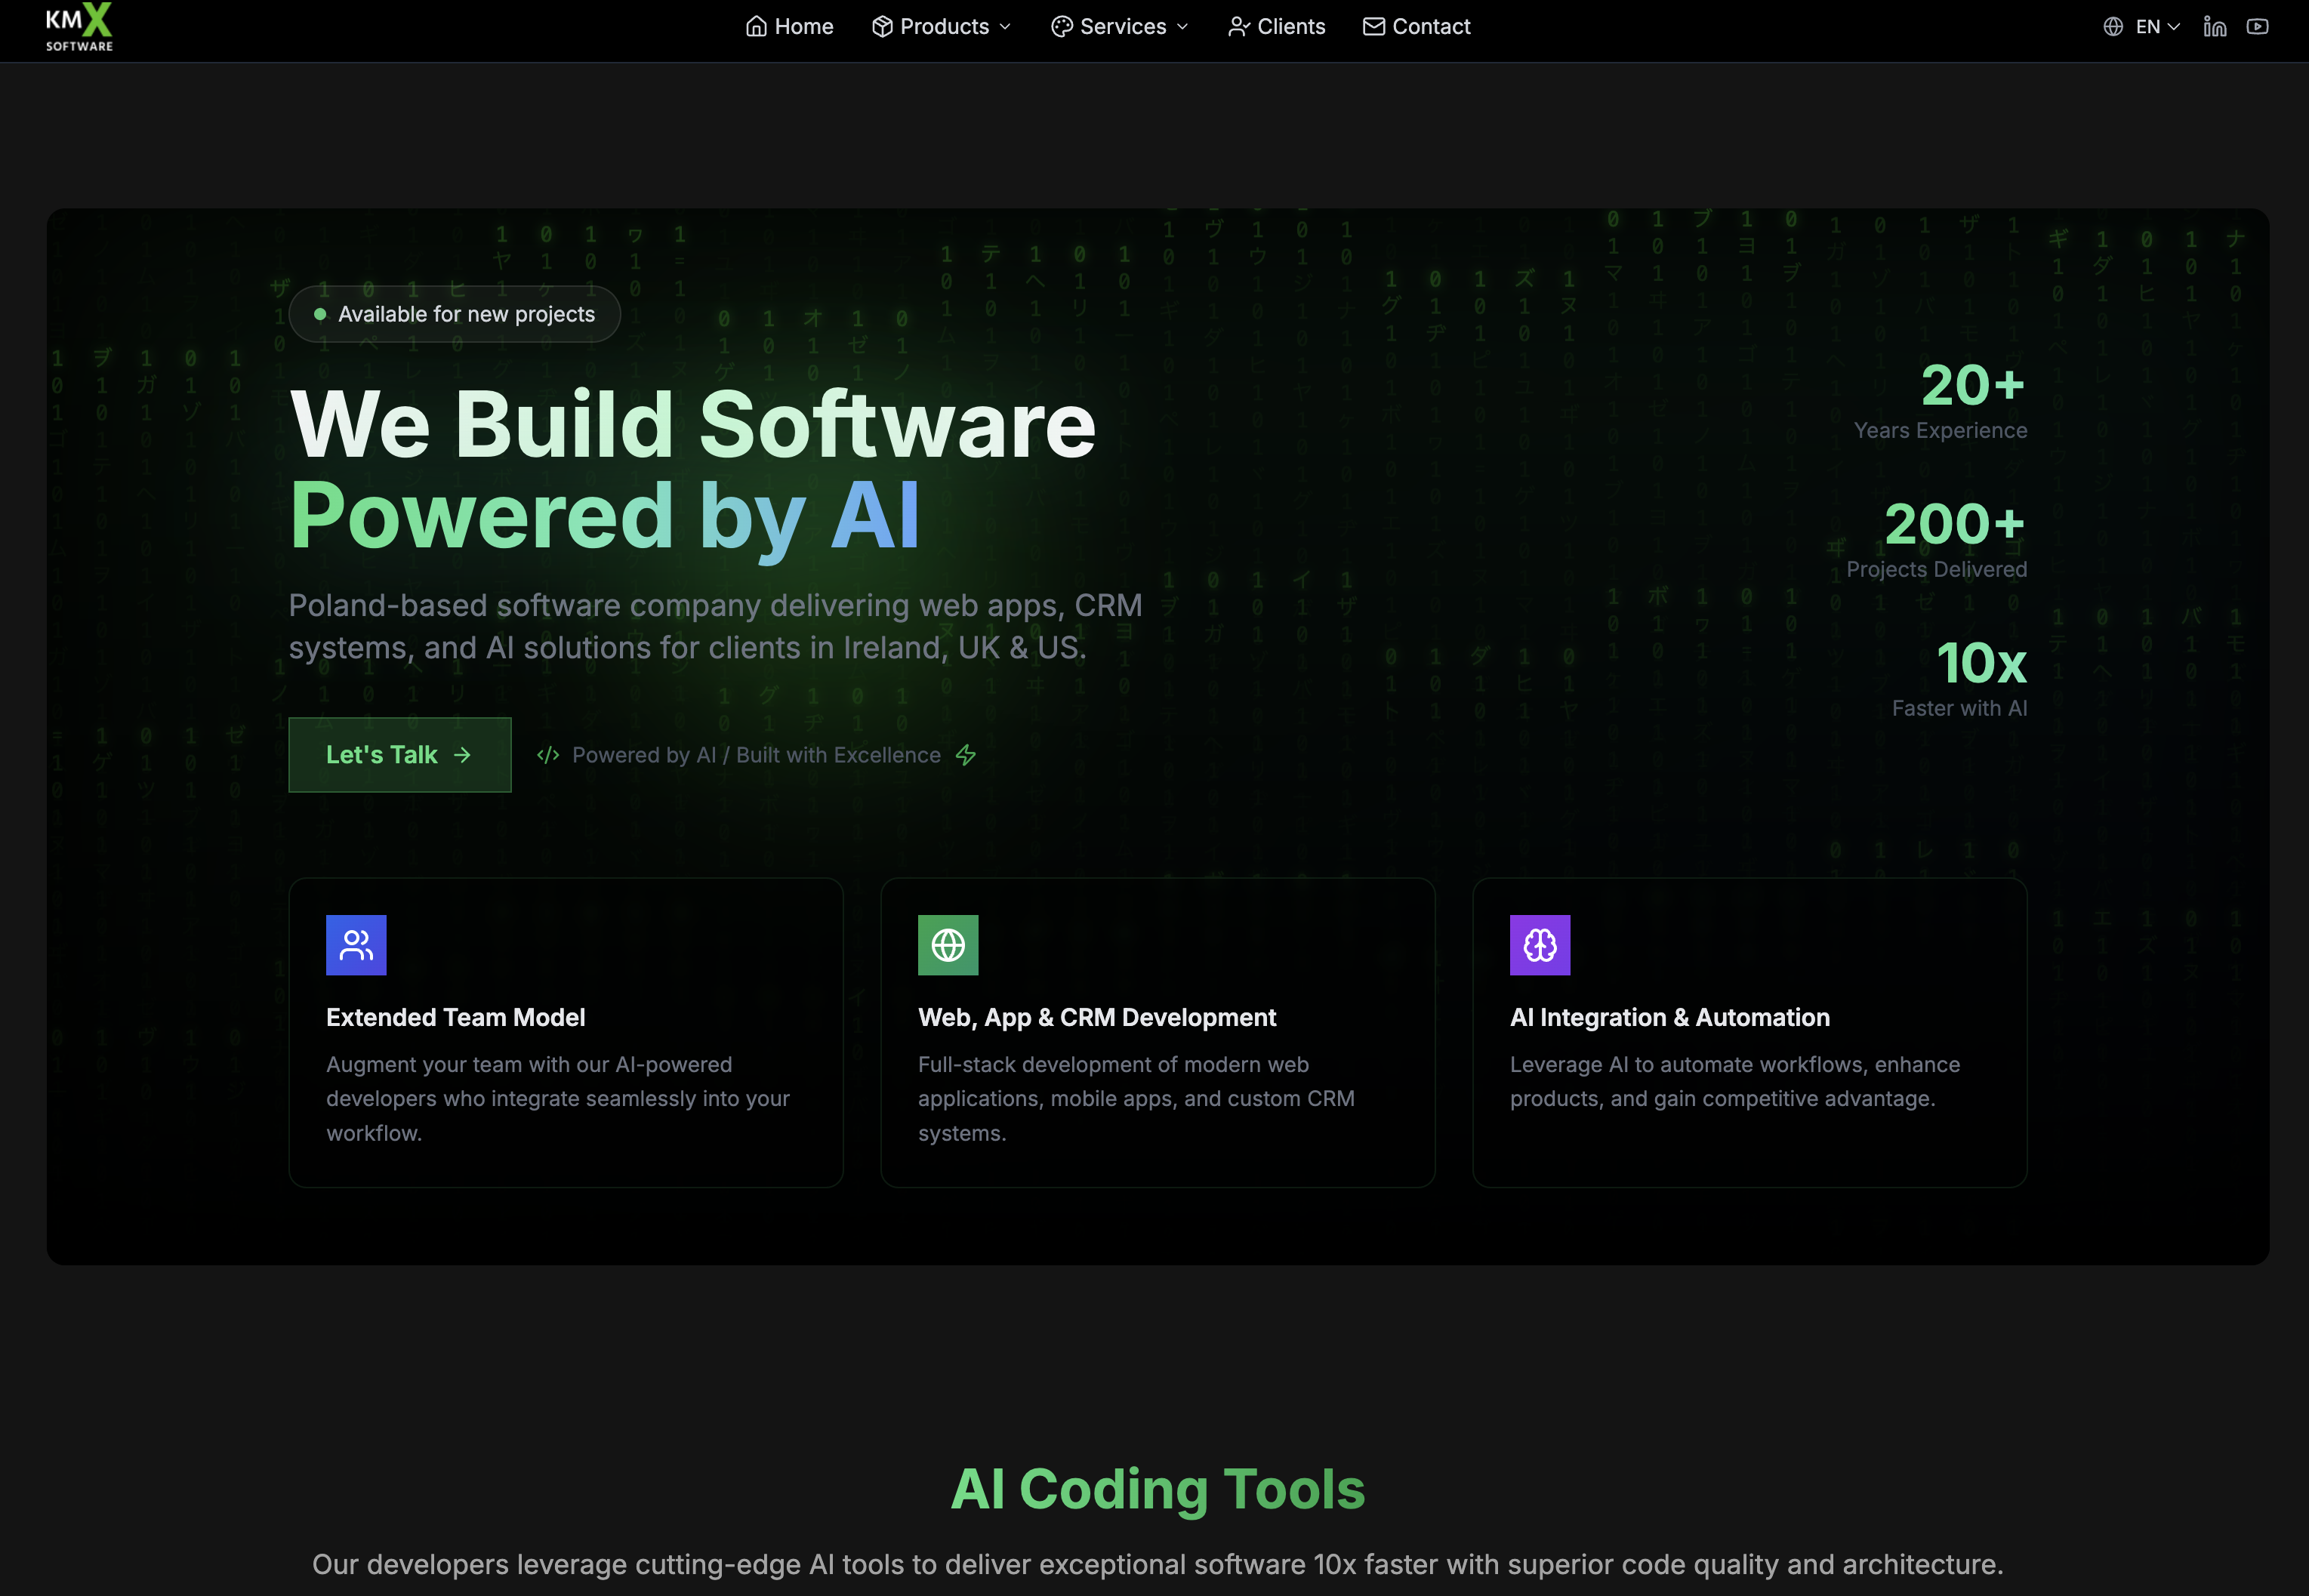Image resolution: width=2309 pixels, height=1596 pixels.
Task: Click the We Build Software heading
Action: (x=693, y=424)
